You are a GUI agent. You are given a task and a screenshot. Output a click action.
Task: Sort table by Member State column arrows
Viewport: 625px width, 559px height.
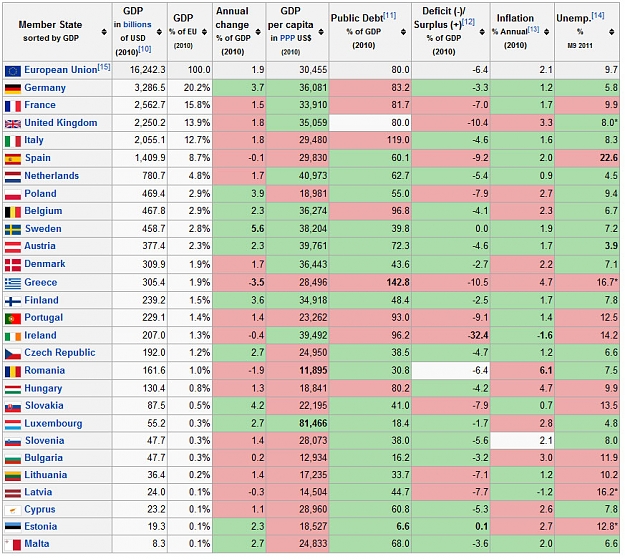[104, 32]
